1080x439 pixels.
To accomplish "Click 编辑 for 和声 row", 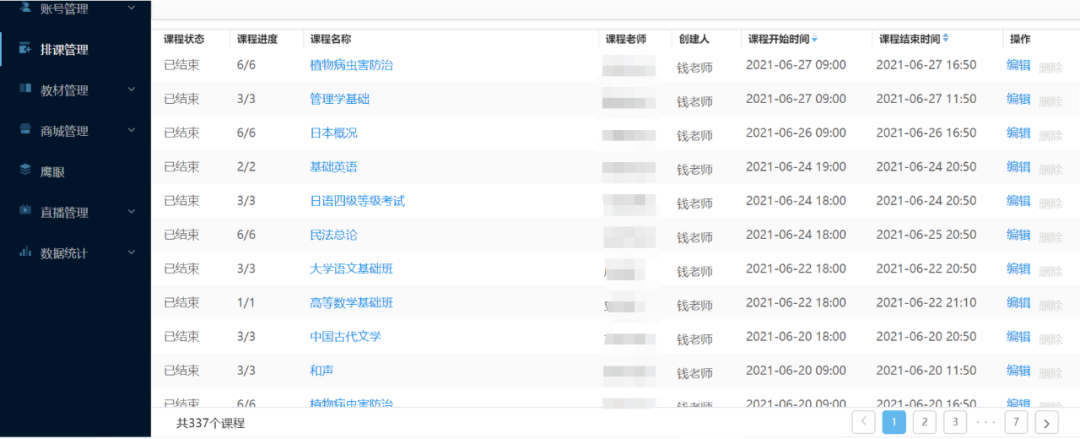I will (x=1018, y=371).
